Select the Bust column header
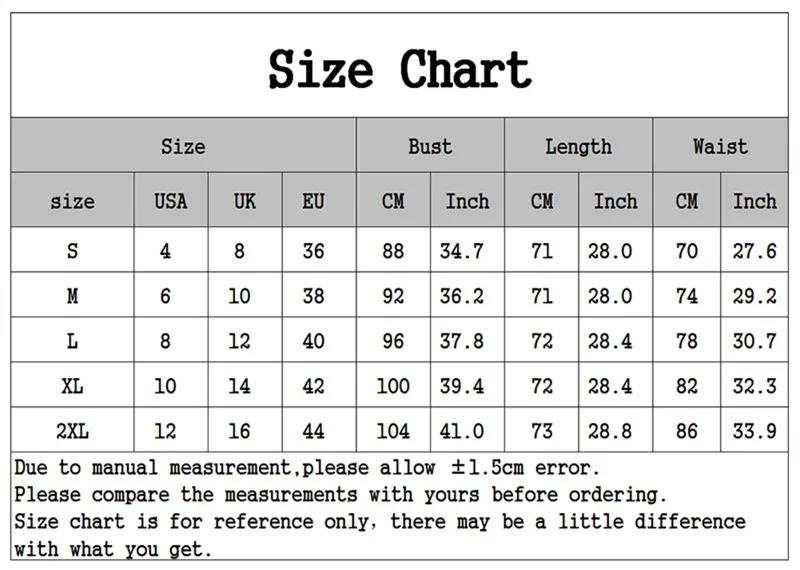This screenshot has width=800, height=570. coord(430,146)
